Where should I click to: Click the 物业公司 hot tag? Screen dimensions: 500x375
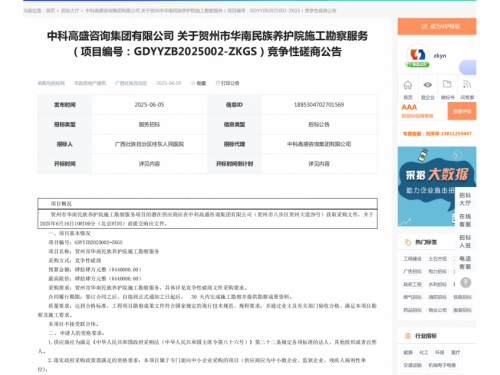(437, 310)
